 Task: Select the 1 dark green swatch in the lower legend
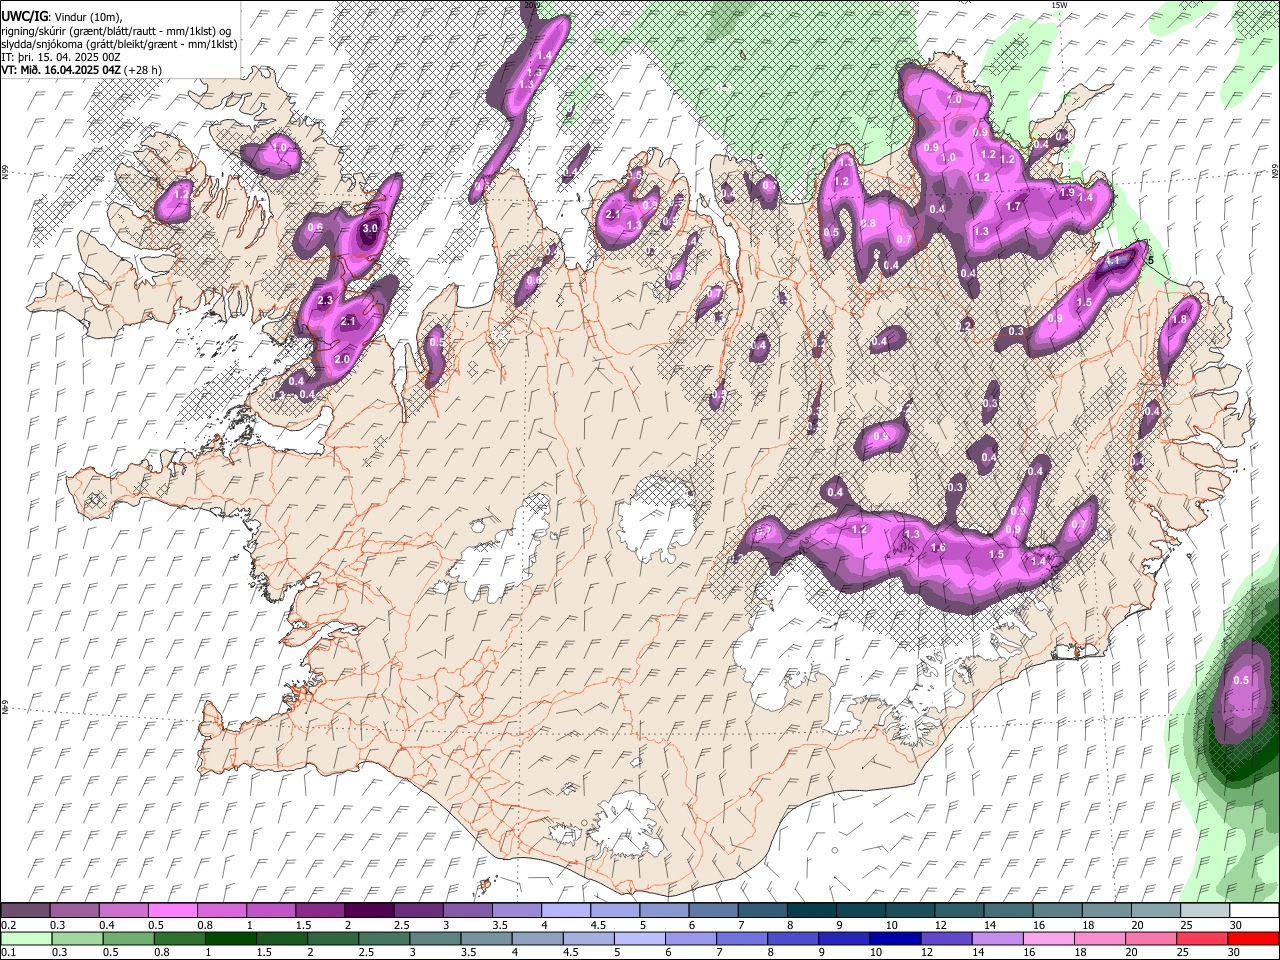(x=232, y=938)
